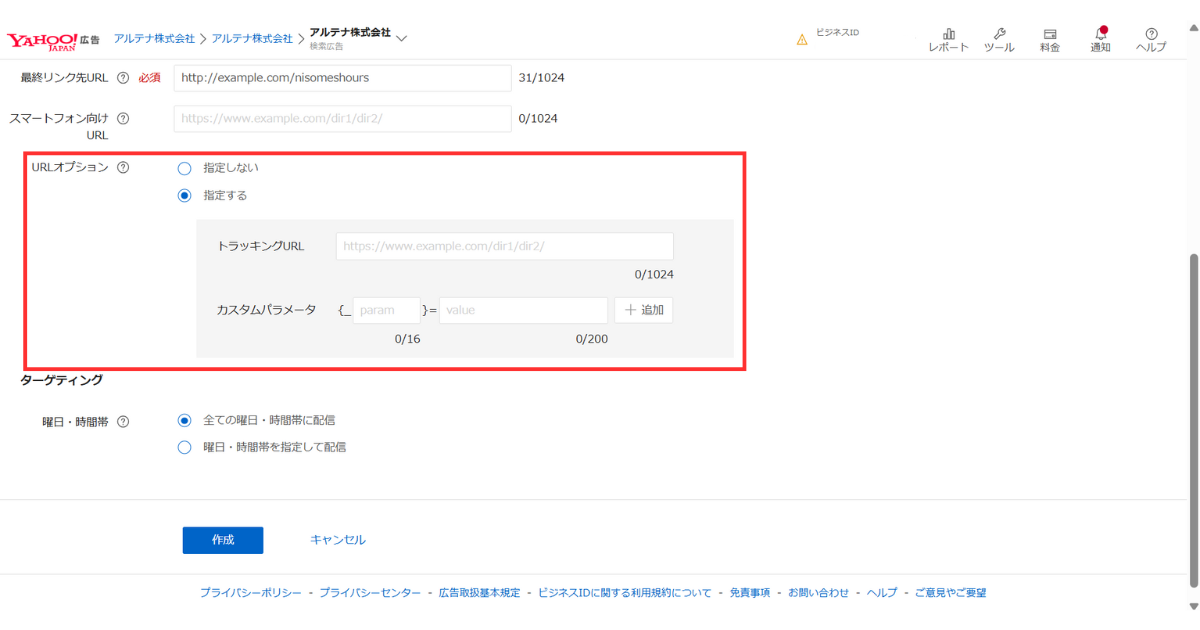This screenshot has height=630, width=1200.
Task: Open the ヘルプ help icon in header
Action: (1151, 40)
